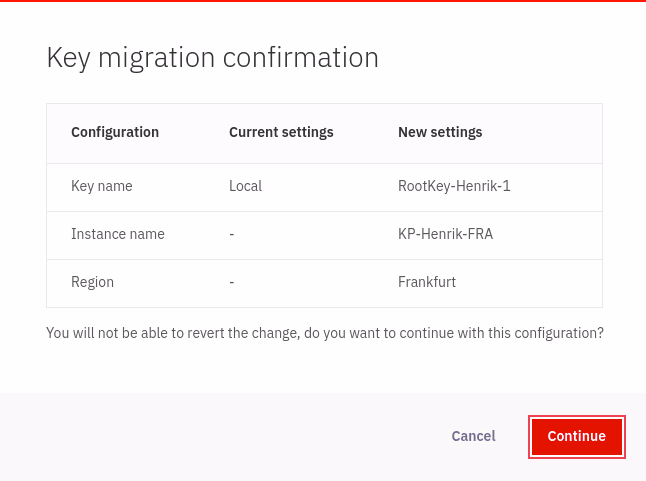The height and width of the screenshot is (481, 646).
Task: Select the new key name RootKey-Henrik-1
Action: pyautogui.click(x=454, y=186)
